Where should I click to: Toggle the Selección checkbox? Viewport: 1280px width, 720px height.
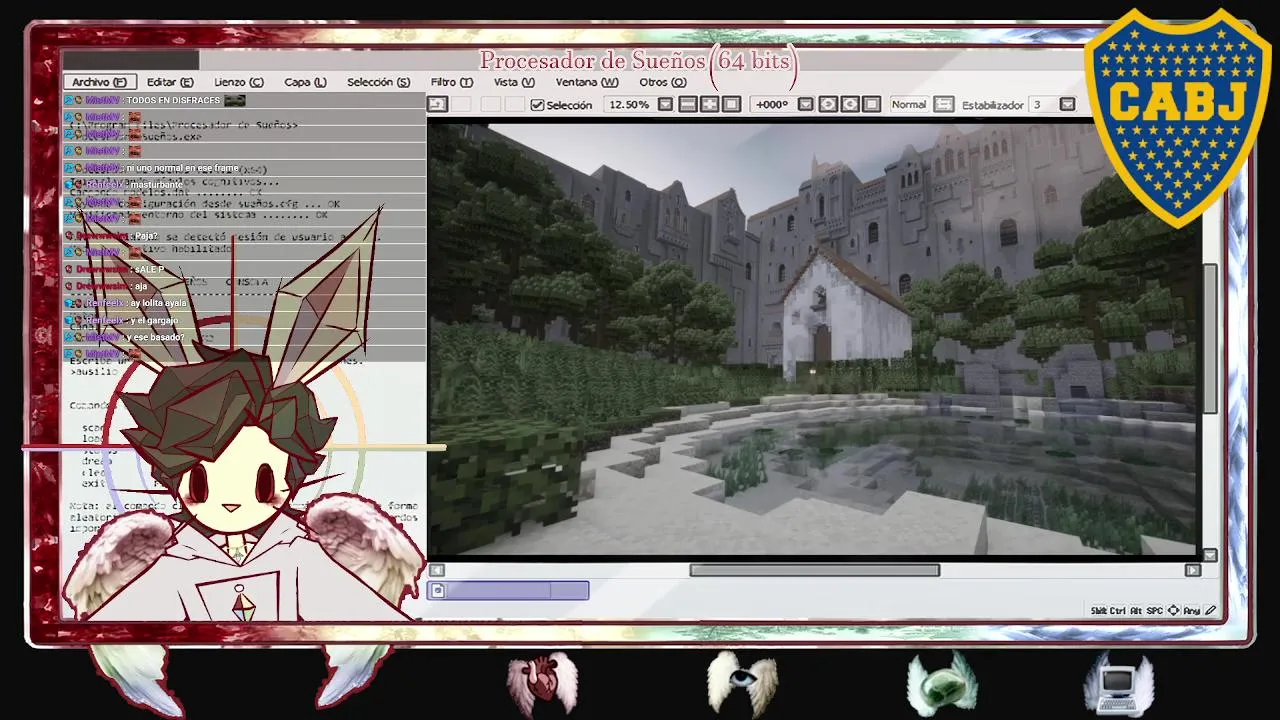click(537, 105)
